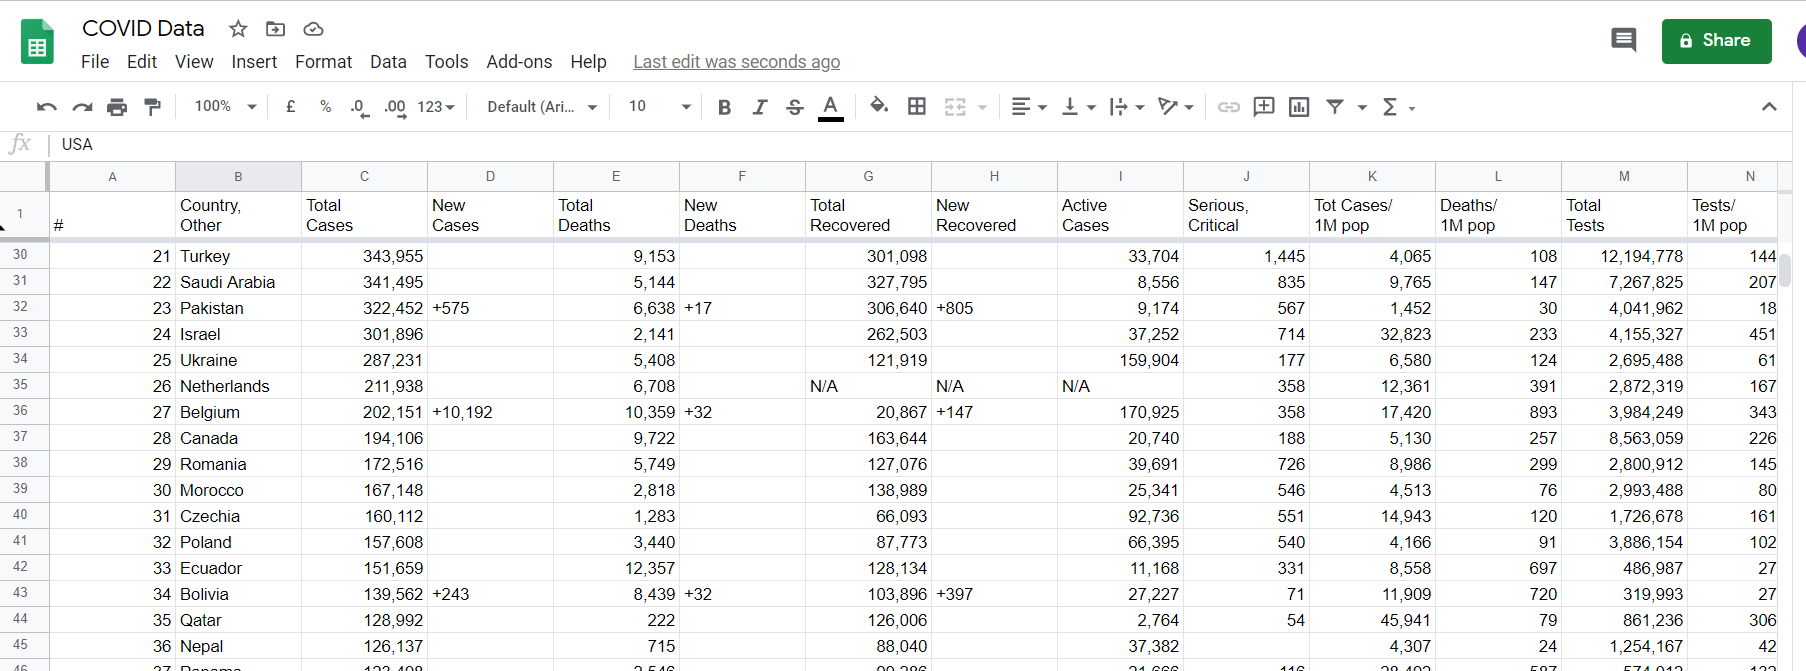The image size is (1806, 671).
Task: Open the text color picker
Action: pos(830,107)
